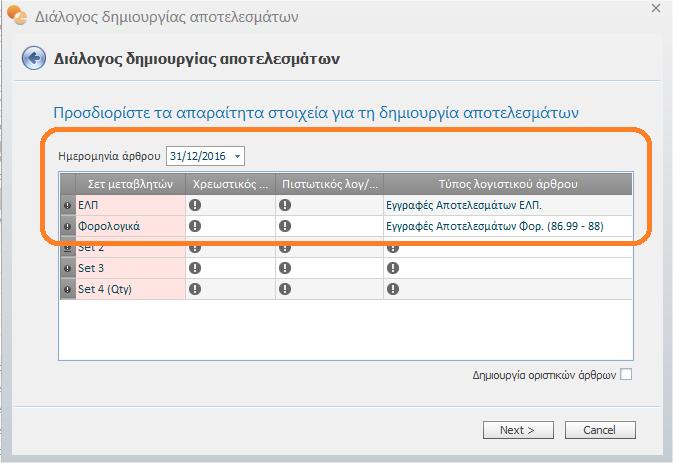The image size is (673, 463).
Task: Click the blue back arrow icon
Action: 33,58
